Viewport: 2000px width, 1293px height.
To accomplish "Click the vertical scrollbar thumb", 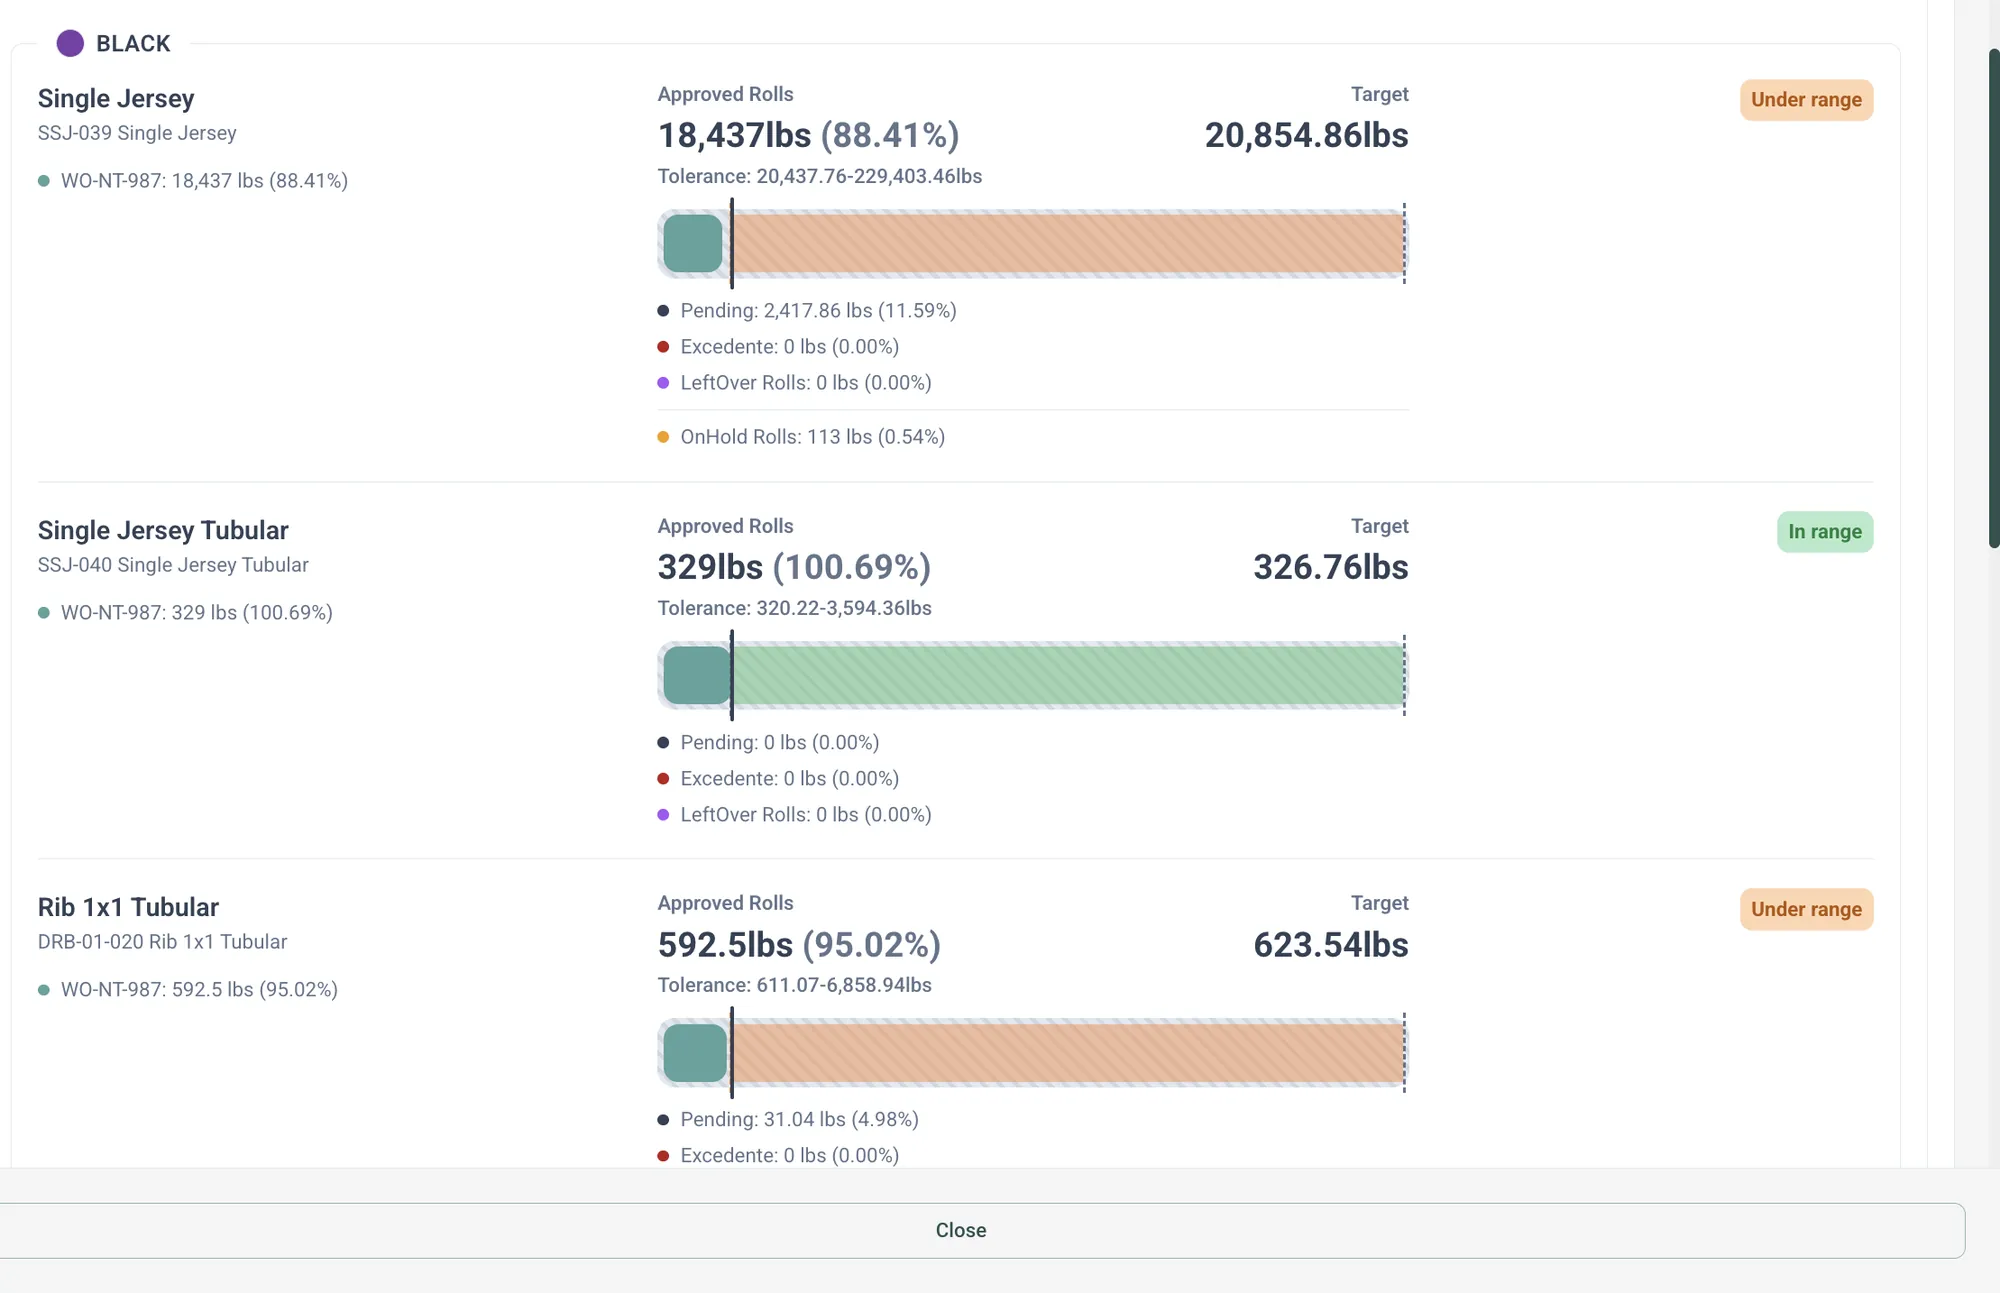I will pyautogui.click(x=1994, y=298).
